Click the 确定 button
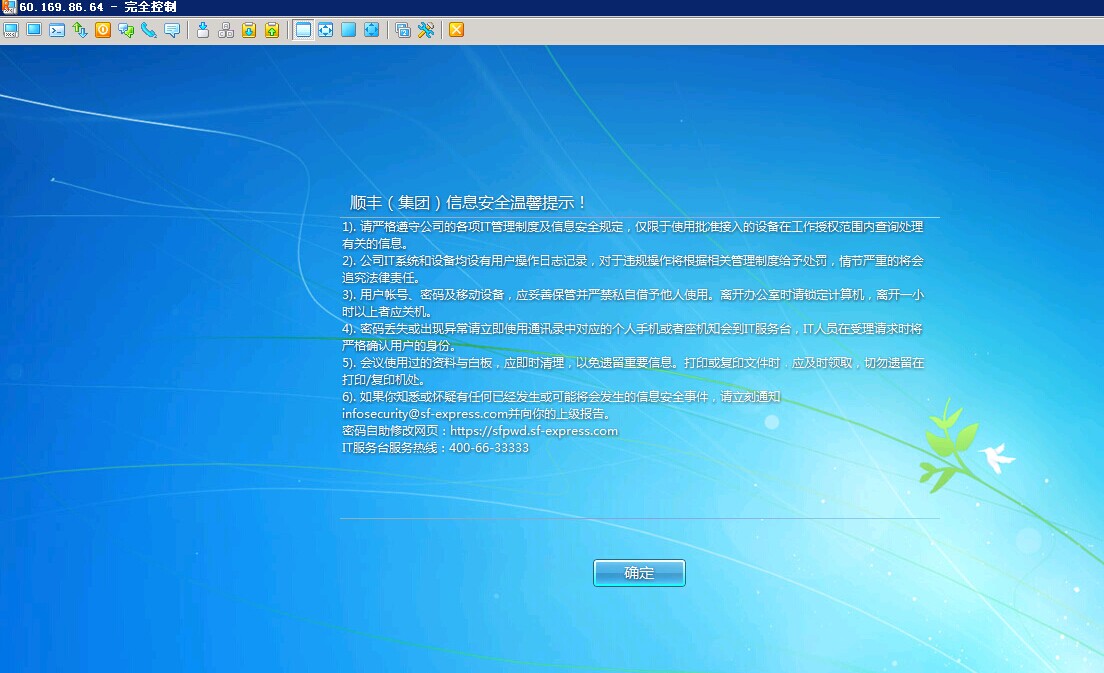The width and height of the screenshot is (1104, 673). [x=639, y=573]
